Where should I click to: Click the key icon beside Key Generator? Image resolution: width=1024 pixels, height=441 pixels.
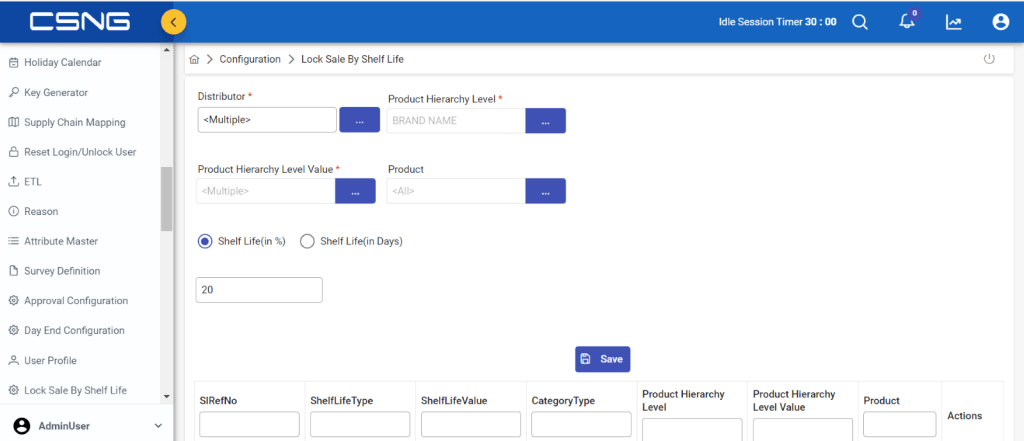[x=13, y=93]
